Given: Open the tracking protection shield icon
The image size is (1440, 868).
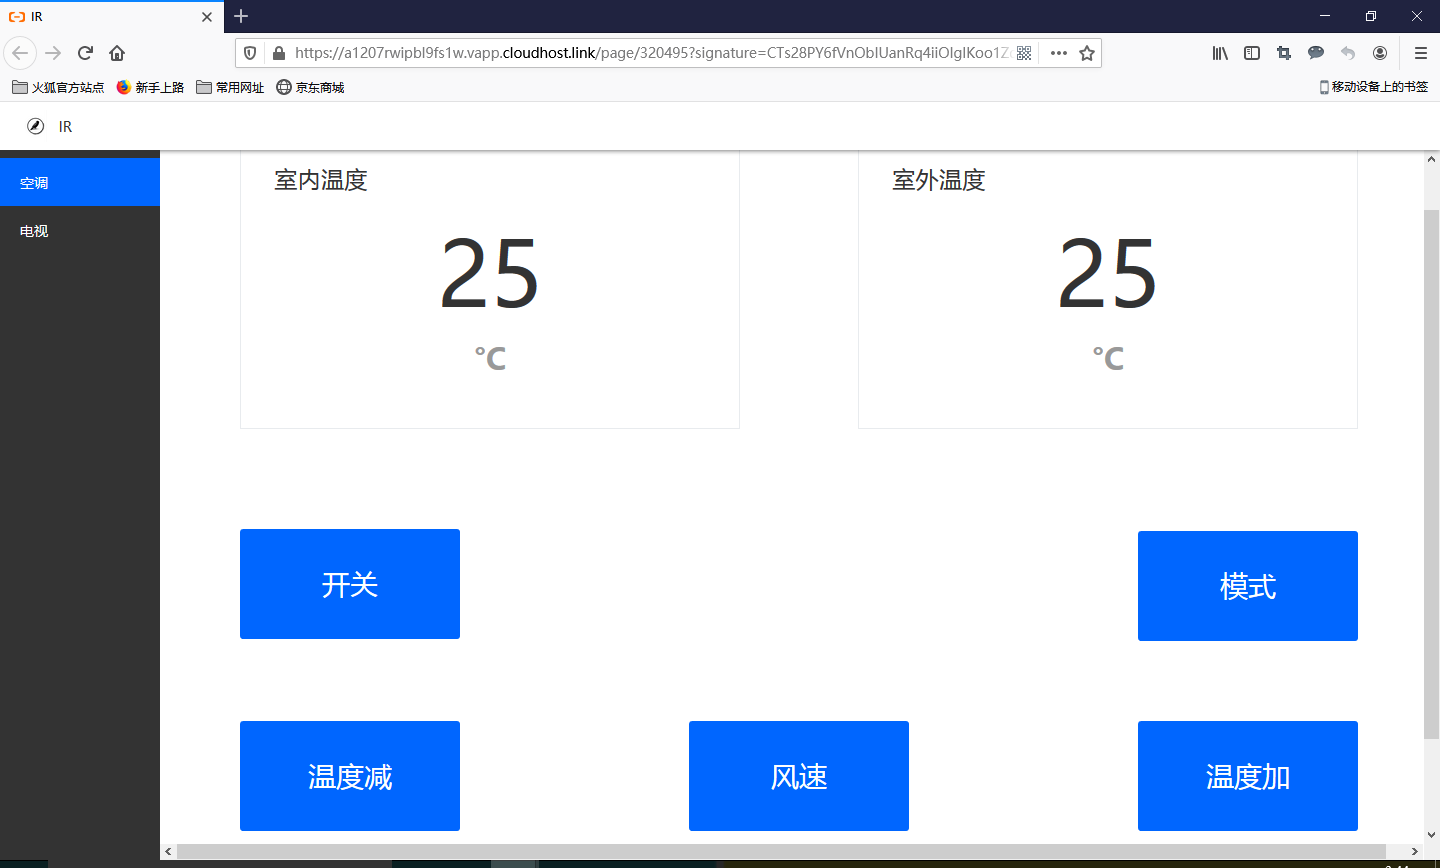Looking at the screenshot, I should click(250, 53).
